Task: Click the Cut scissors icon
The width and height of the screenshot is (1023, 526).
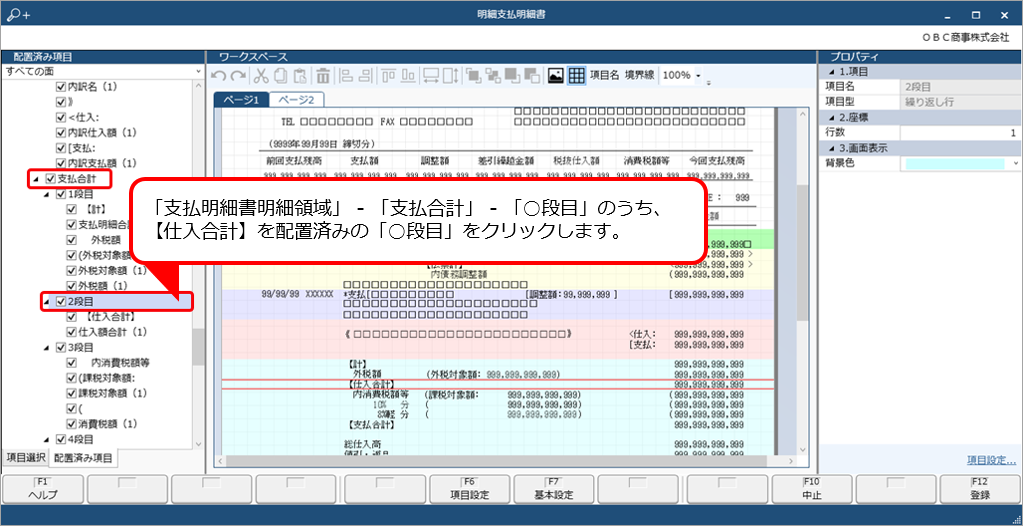Action: click(261, 76)
